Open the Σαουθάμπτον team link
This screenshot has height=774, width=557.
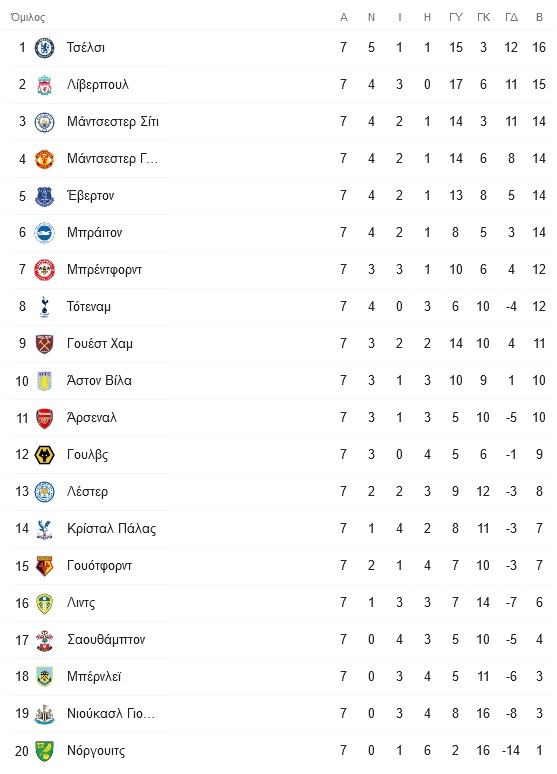coord(106,640)
